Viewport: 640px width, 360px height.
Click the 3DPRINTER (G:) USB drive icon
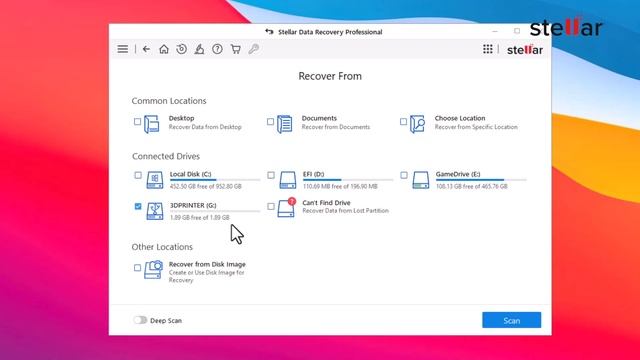pyautogui.click(x=155, y=211)
